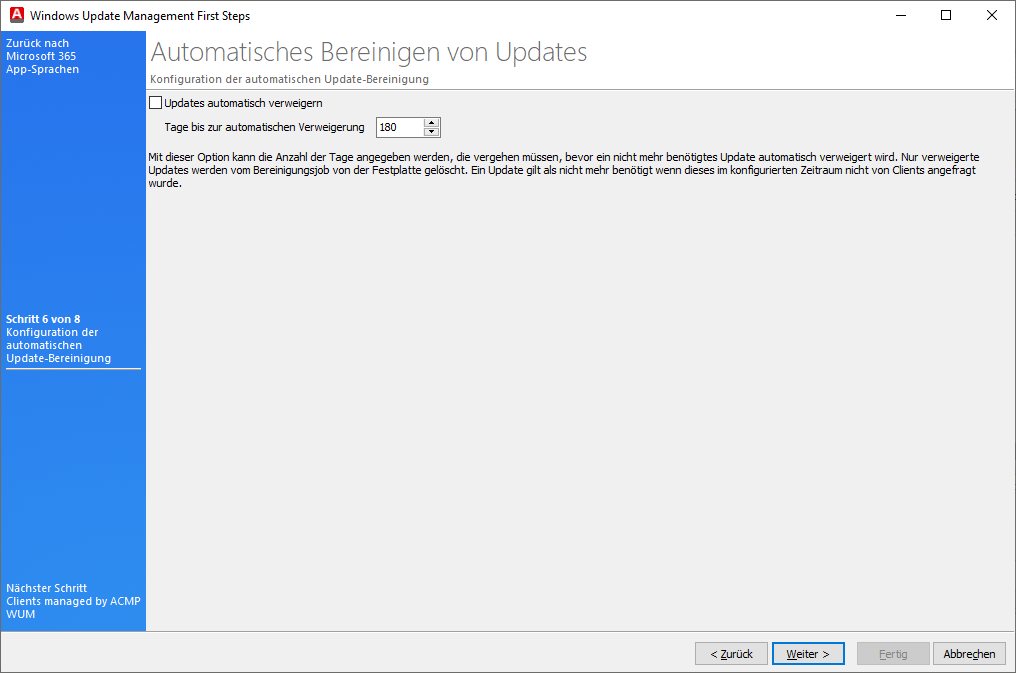This screenshot has width=1016, height=673.
Task: Increase days with the spinner up arrow
Action: pos(432,123)
